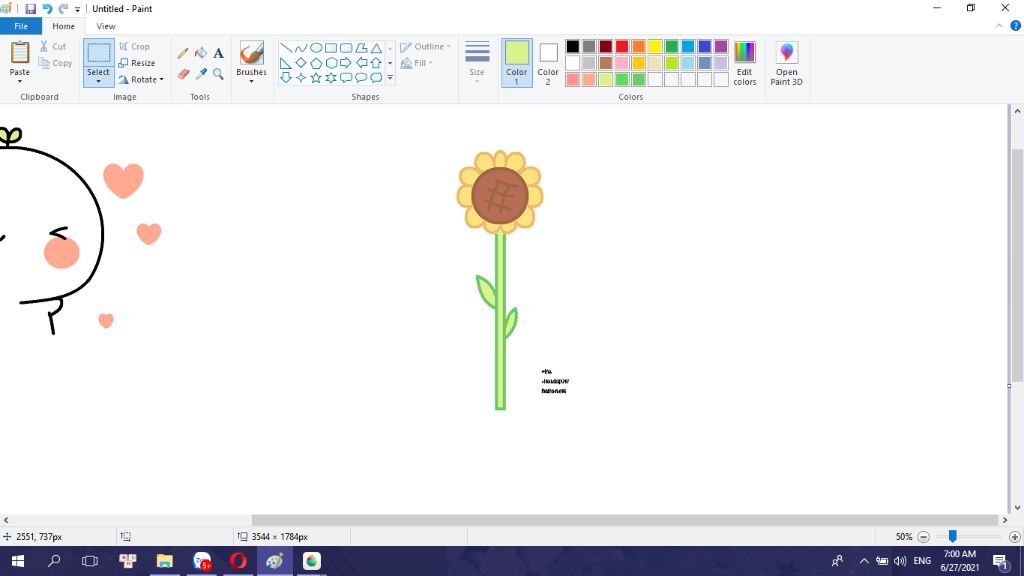Viewport: 1024px width, 576px height.
Task: Open the Size thickness dropdown
Action: point(477,62)
